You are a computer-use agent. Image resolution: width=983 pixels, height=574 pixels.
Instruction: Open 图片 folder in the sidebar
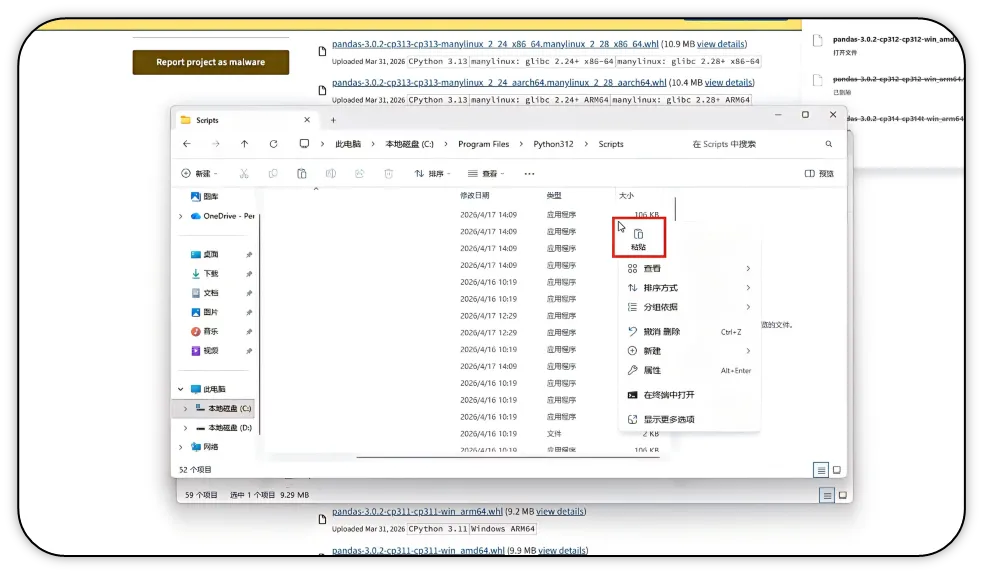204,312
